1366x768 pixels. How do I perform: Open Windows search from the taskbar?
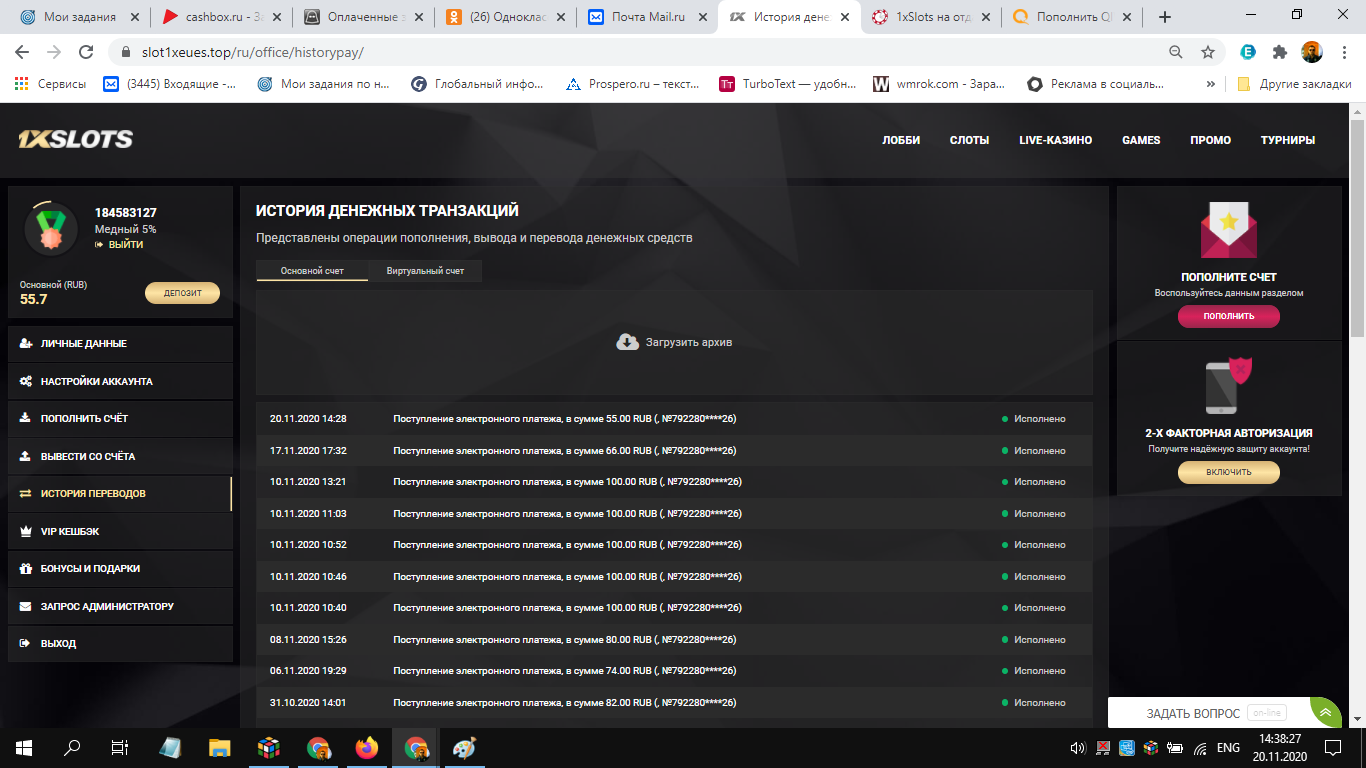click(x=72, y=747)
